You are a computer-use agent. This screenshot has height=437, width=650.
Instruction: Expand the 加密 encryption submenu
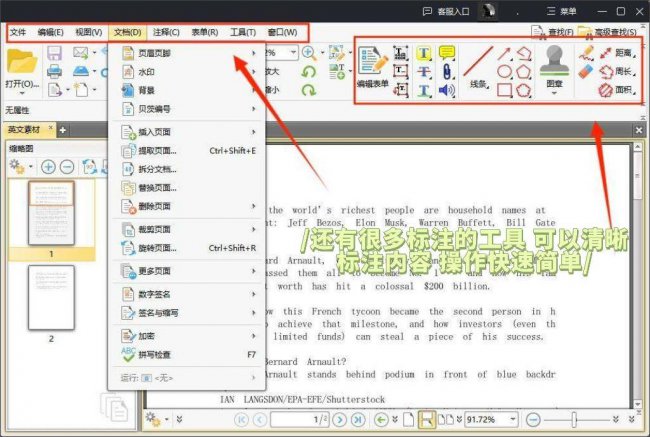coord(189,336)
